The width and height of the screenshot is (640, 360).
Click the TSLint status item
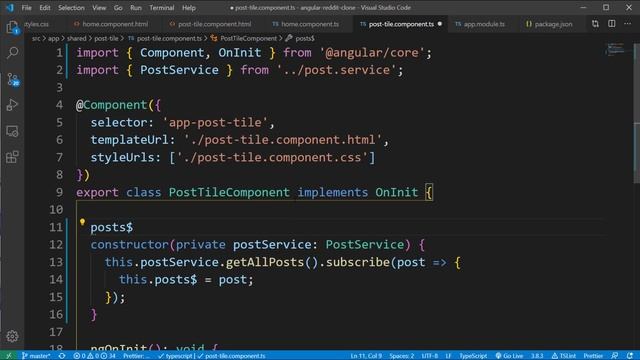point(564,356)
